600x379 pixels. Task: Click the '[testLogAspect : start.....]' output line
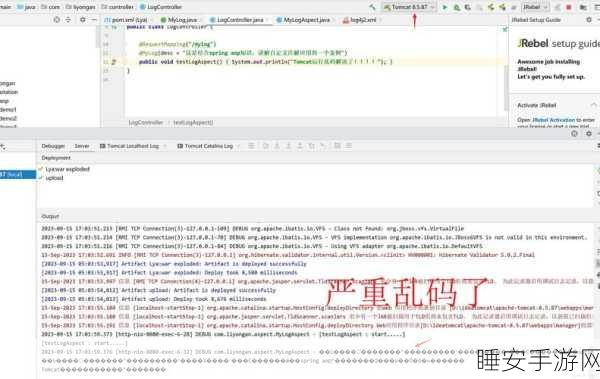(x=84, y=343)
